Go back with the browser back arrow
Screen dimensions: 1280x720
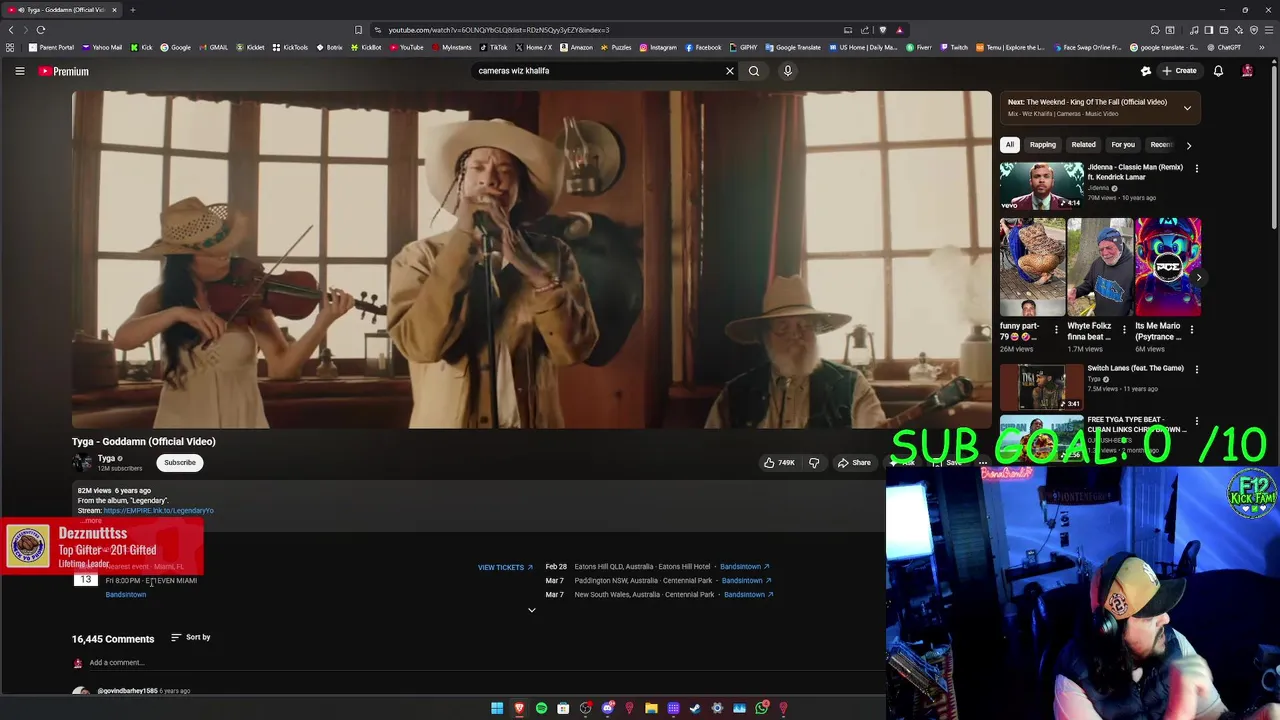11,30
